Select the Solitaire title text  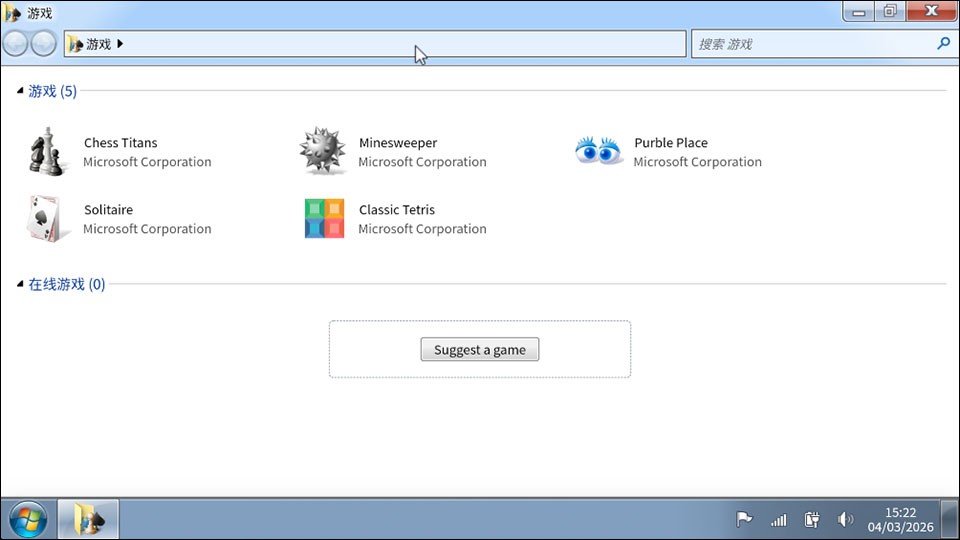tap(108, 209)
